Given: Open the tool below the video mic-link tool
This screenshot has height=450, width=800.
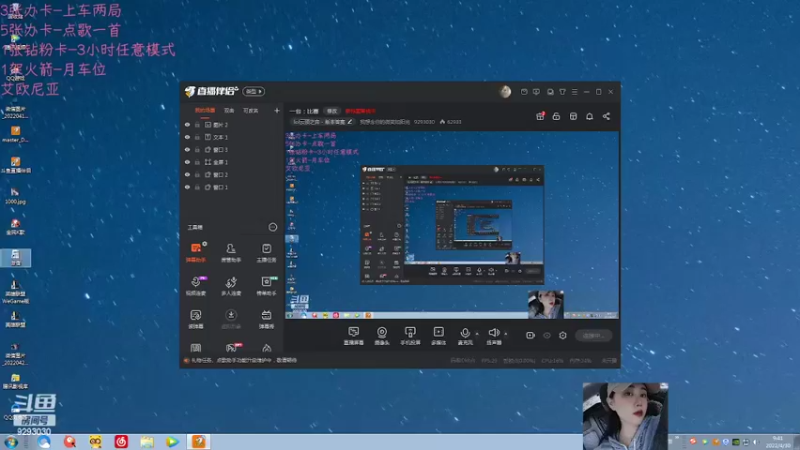Looking at the screenshot, I should 196,319.
